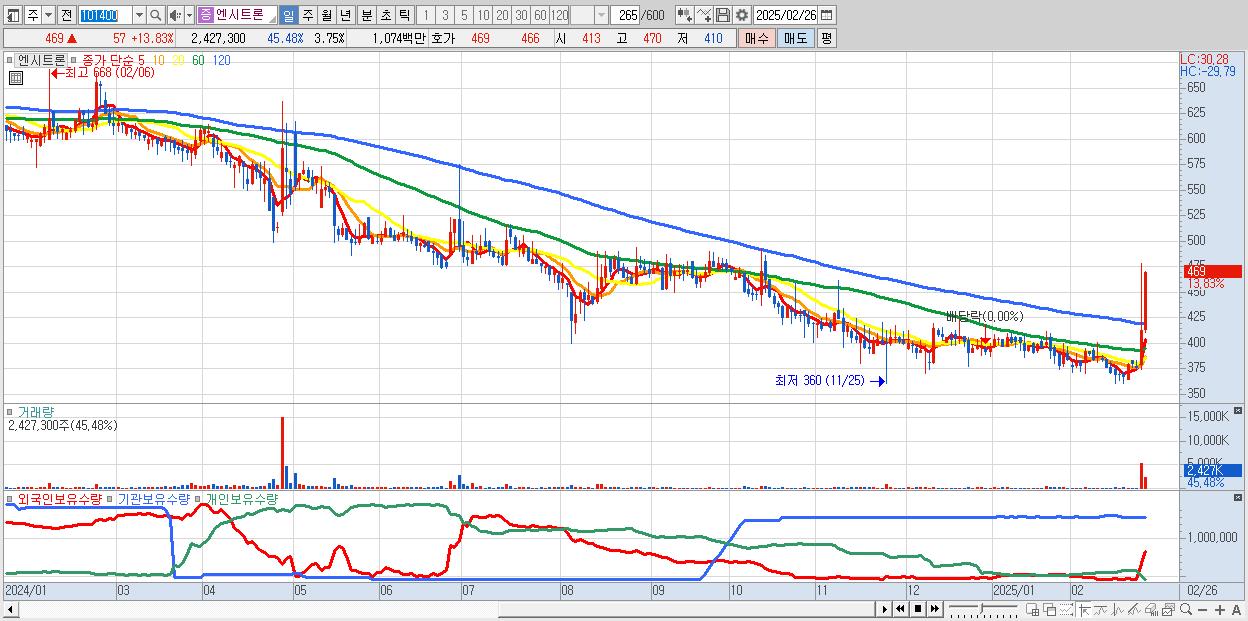Select the 초 second period
The width and height of the screenshot is (1248, 621).
385,15
